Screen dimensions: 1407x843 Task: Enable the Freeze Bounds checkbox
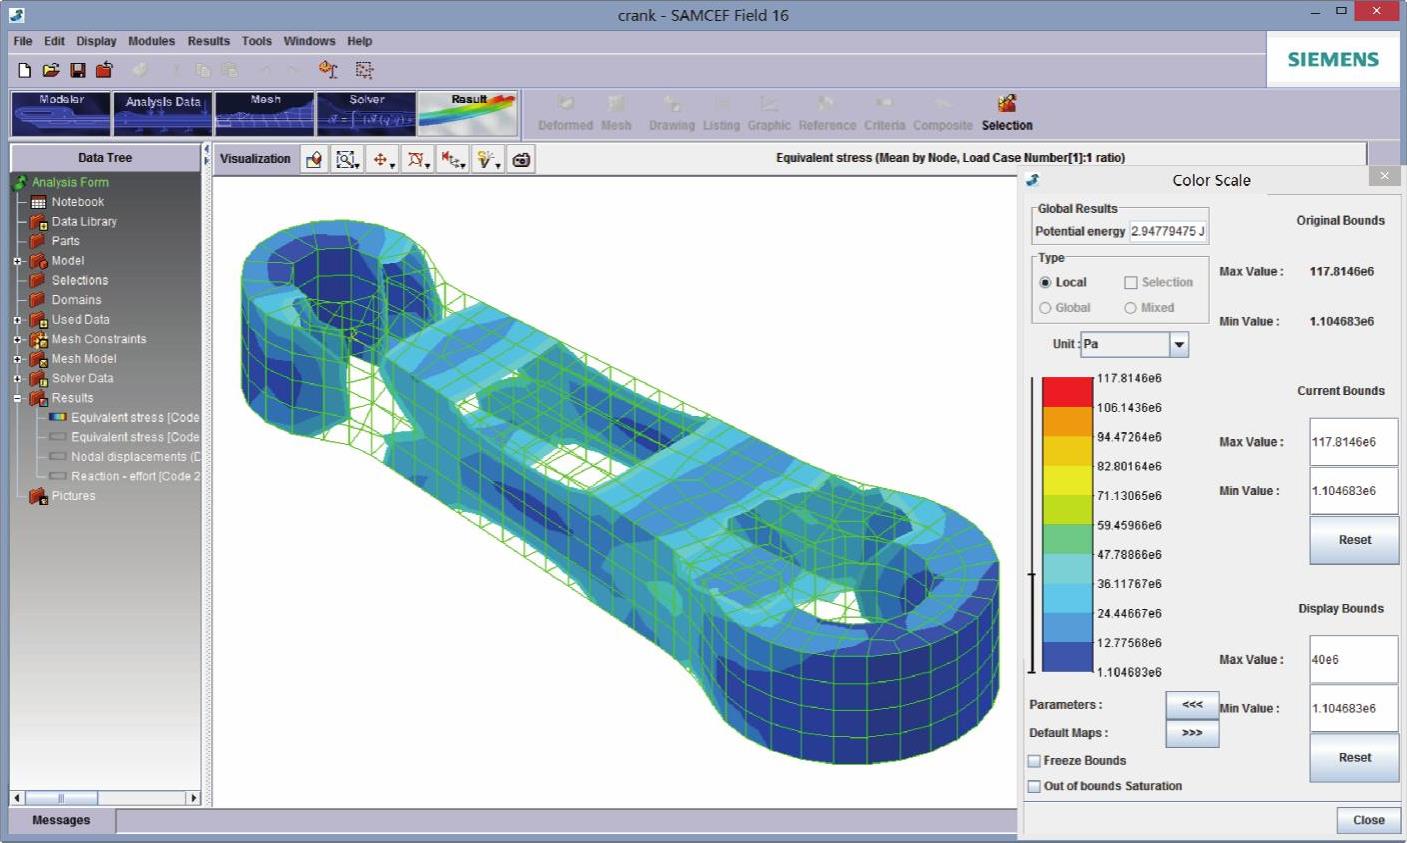pyautogui.click(x=1035, y=761)
